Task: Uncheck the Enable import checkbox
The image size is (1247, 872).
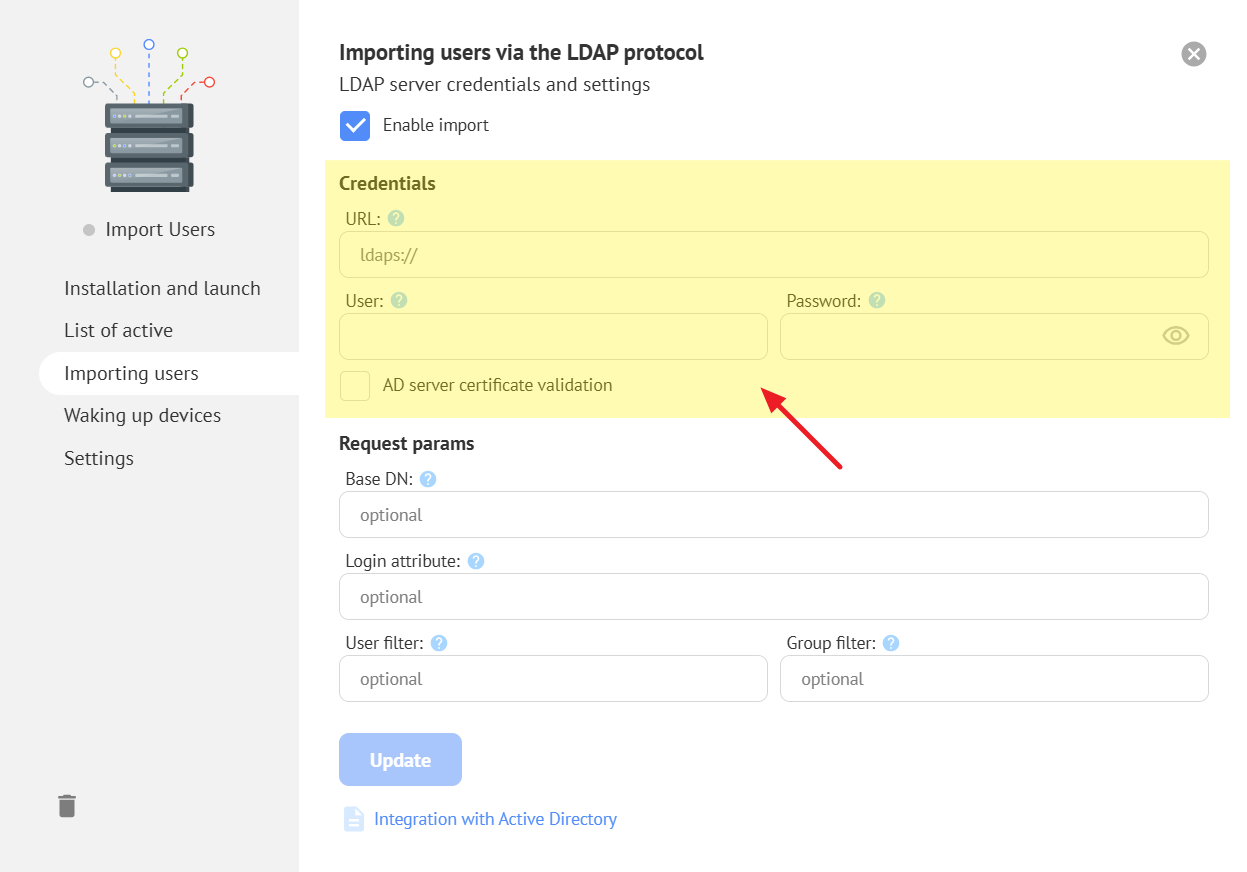Action: point(355,126)
